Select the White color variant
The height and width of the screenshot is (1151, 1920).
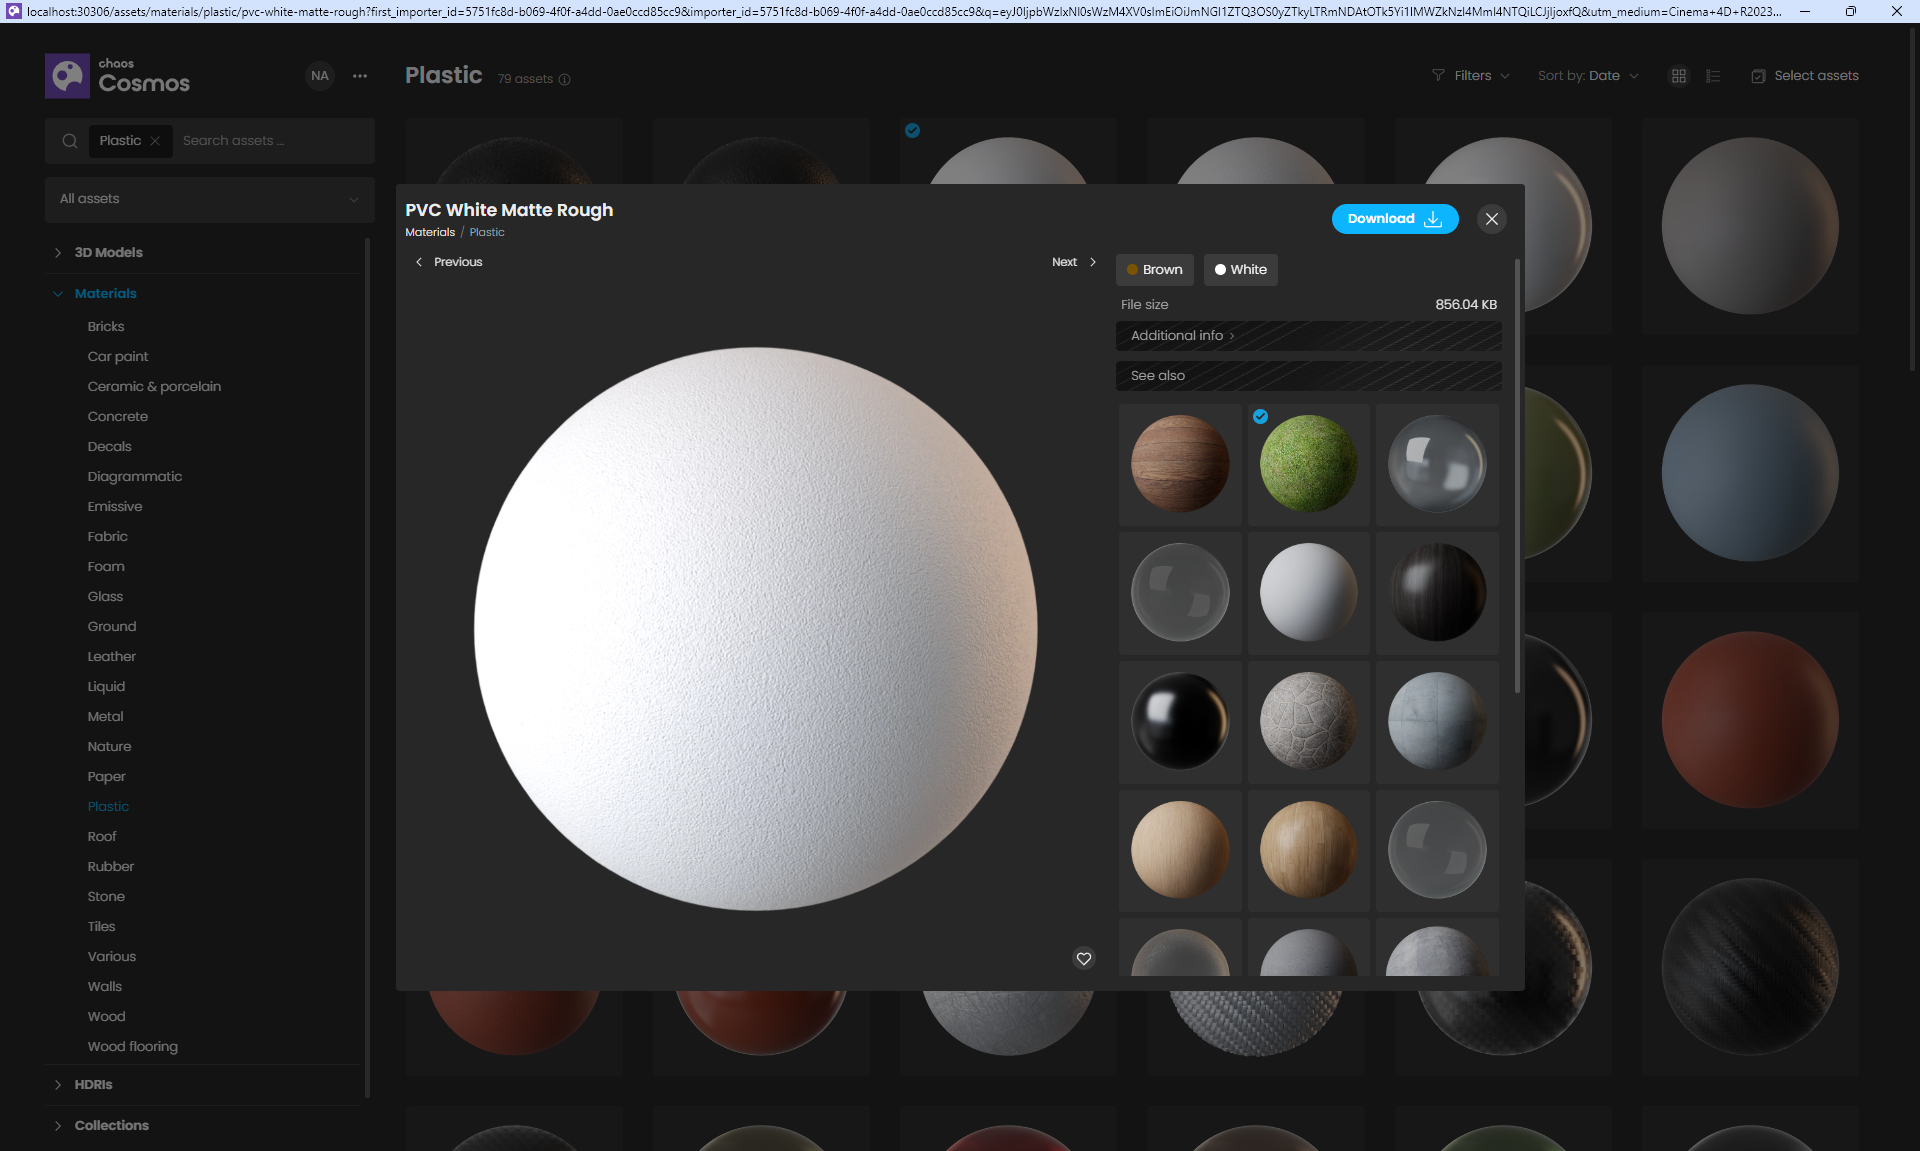click(1240, 270)
